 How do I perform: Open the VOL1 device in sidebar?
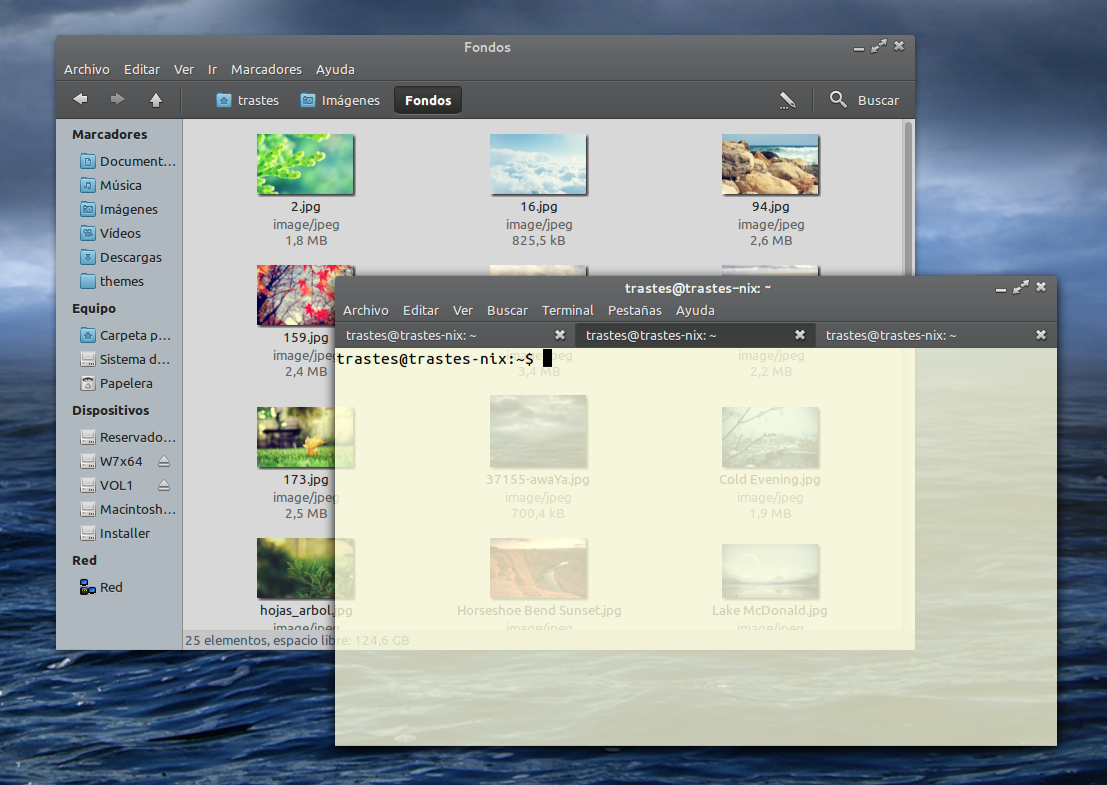pyautogui.click(x=107, y=485)
